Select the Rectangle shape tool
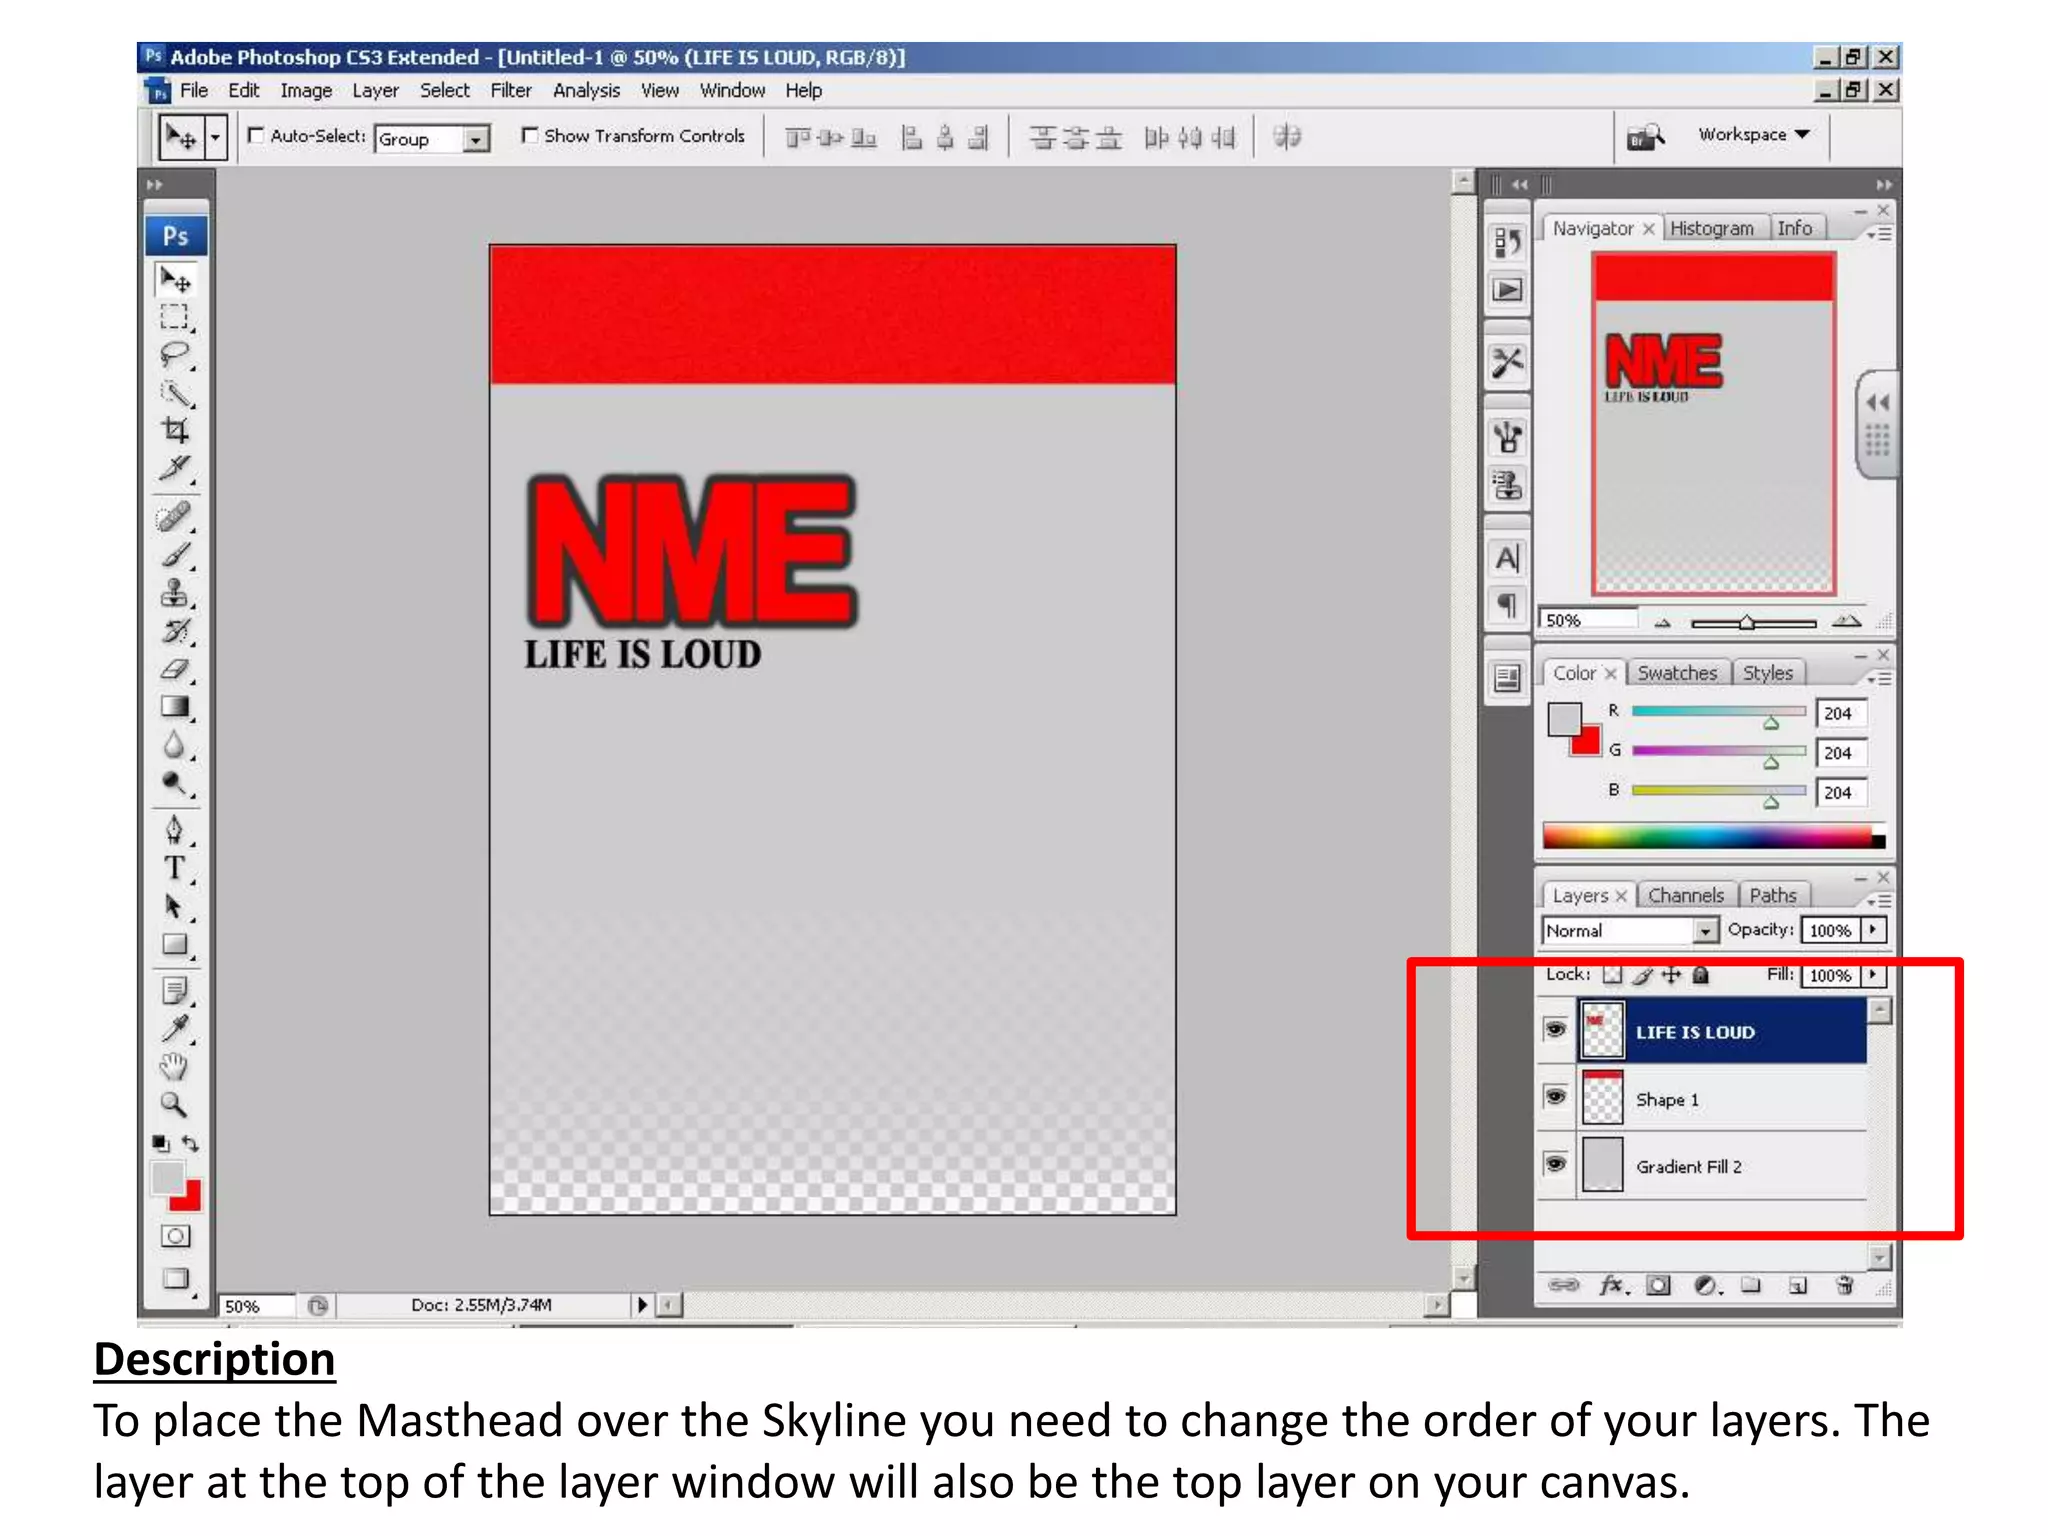 point(175,944)
